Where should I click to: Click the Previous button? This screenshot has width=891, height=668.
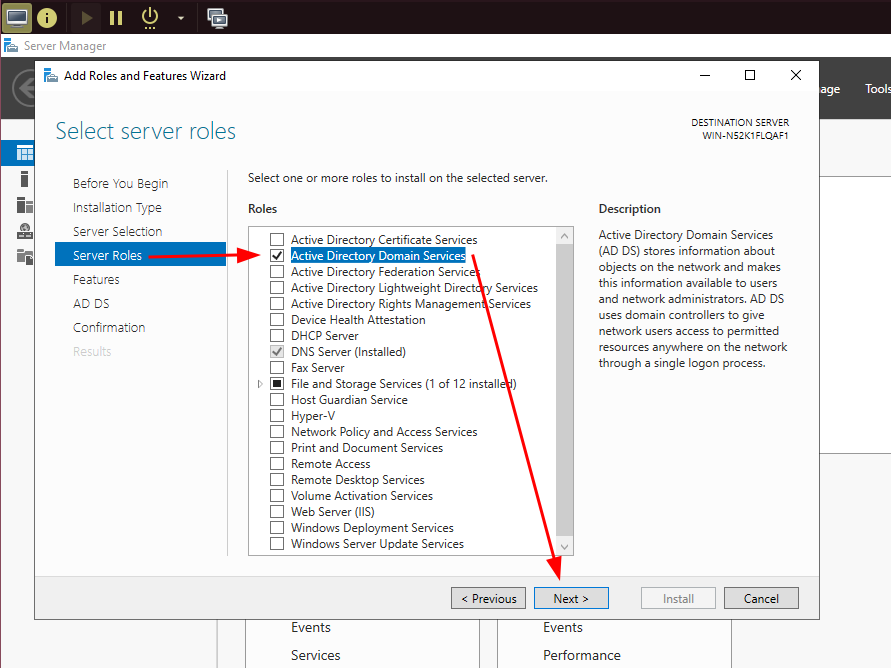489,598
